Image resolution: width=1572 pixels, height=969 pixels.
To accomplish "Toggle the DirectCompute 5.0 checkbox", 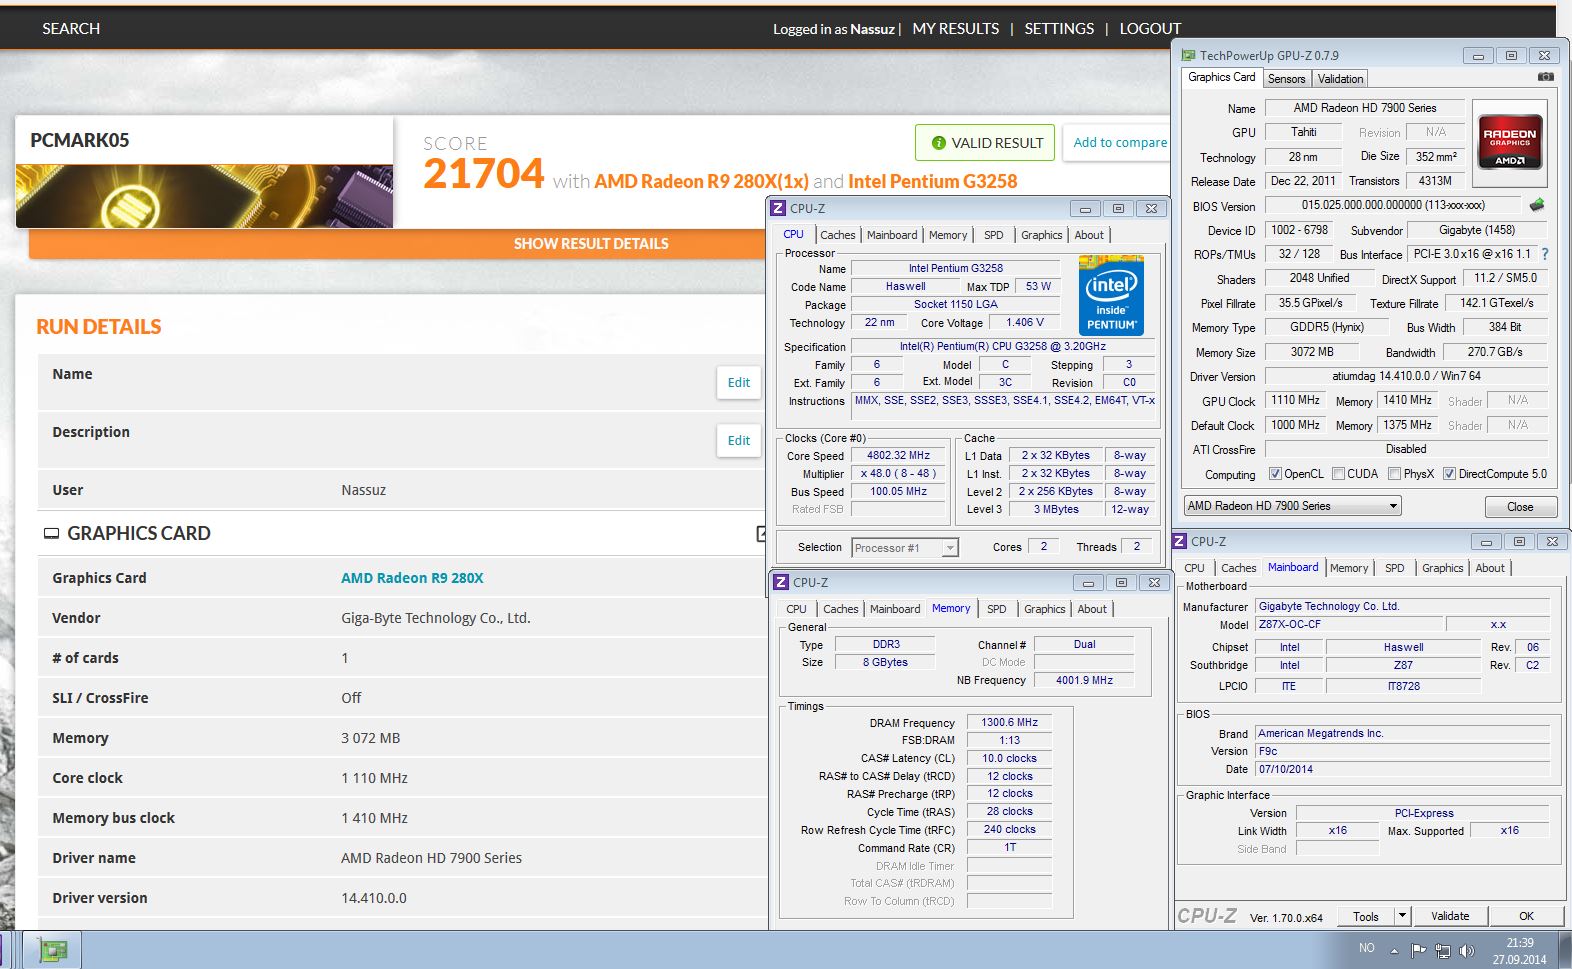I will click(x=1449, y=474).
